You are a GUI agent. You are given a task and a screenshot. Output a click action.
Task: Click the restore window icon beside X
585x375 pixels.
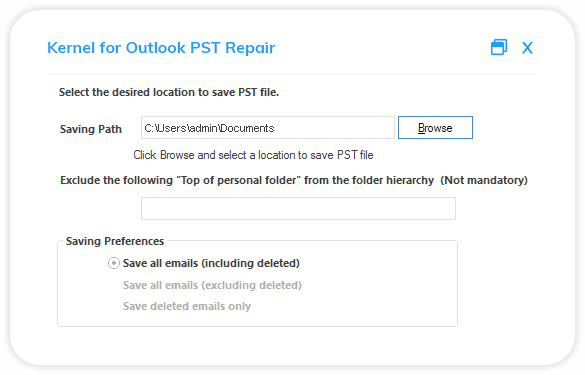click(499, 47)
